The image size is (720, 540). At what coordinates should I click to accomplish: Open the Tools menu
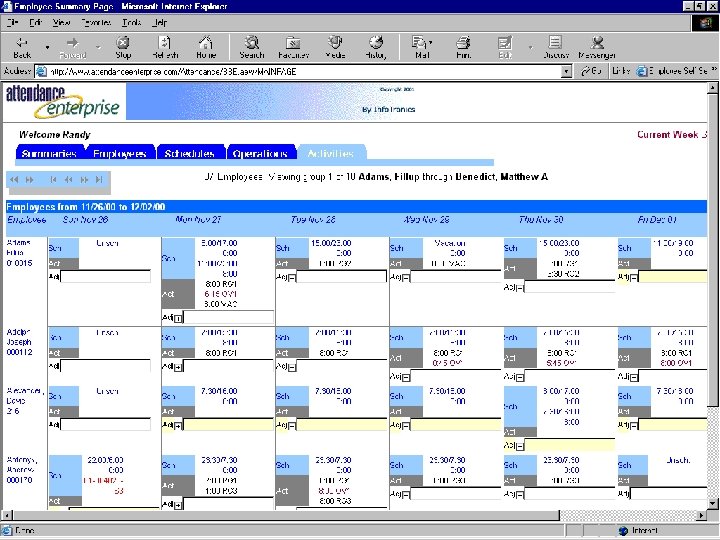tap(131, 22)
